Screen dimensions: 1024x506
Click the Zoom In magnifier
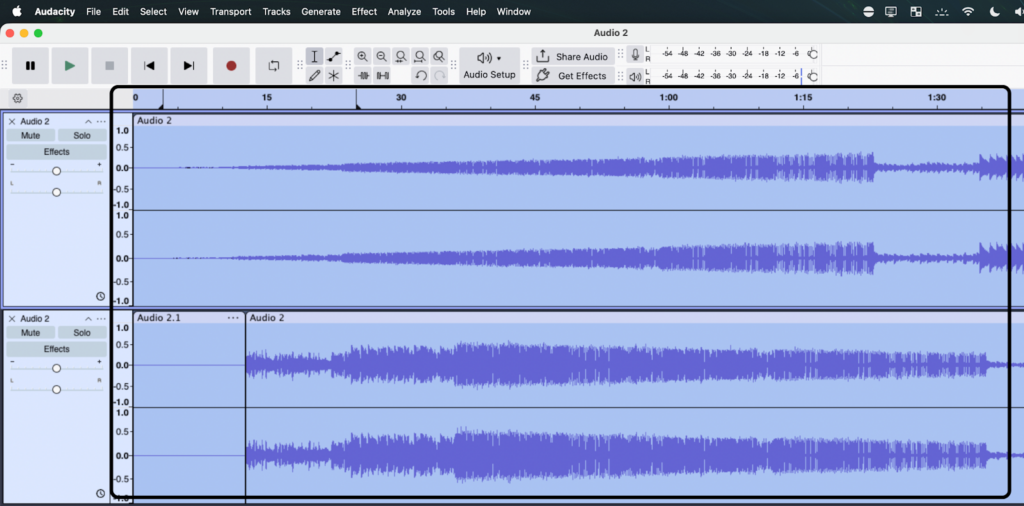pos(362,57)
